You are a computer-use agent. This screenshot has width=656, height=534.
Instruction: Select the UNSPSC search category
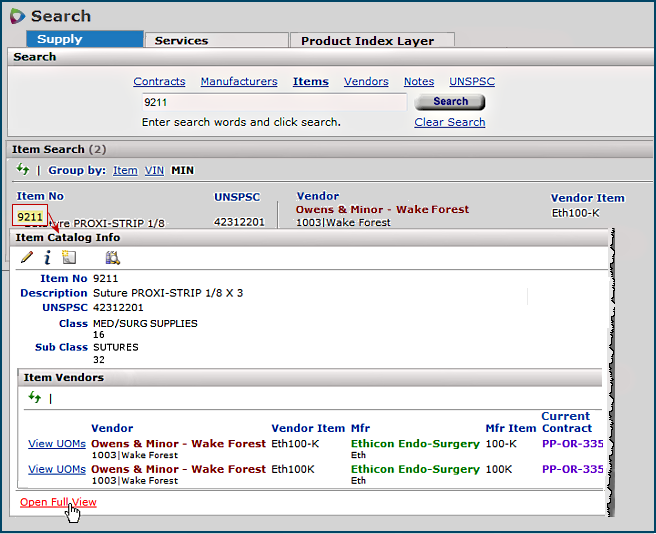coord(472,82)
